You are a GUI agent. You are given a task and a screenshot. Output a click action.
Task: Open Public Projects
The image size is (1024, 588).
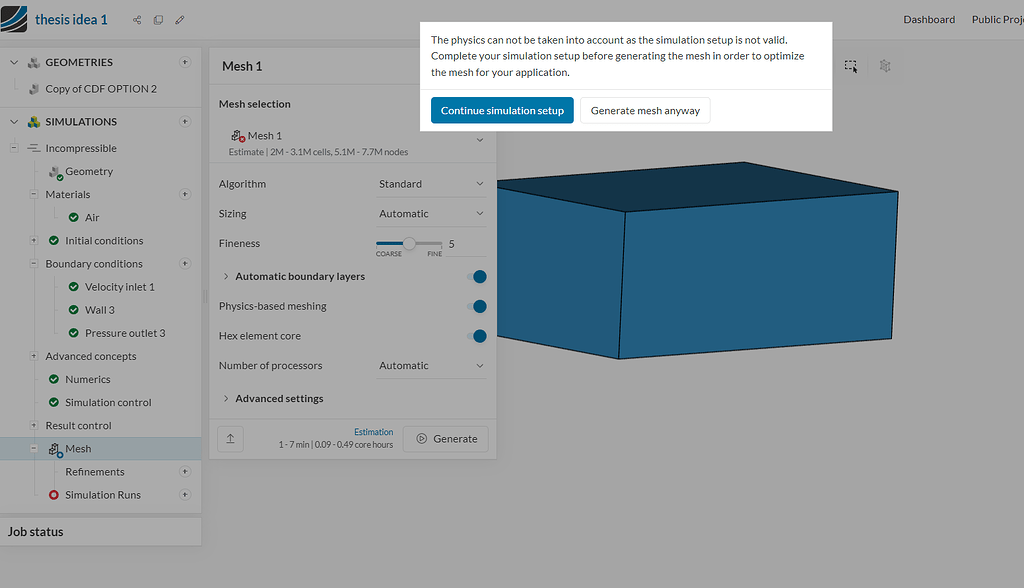[1000, 18]
